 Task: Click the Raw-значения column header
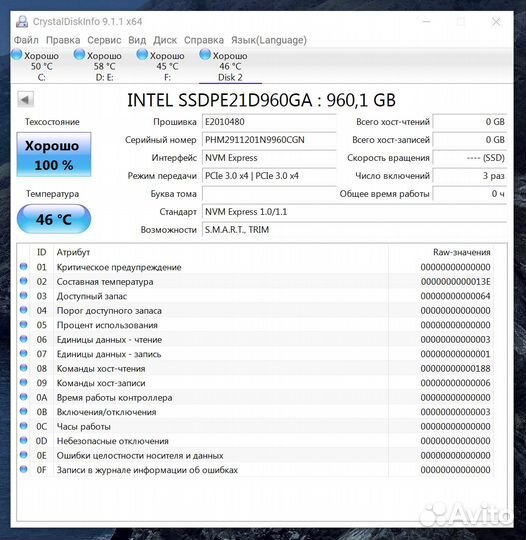462,252
